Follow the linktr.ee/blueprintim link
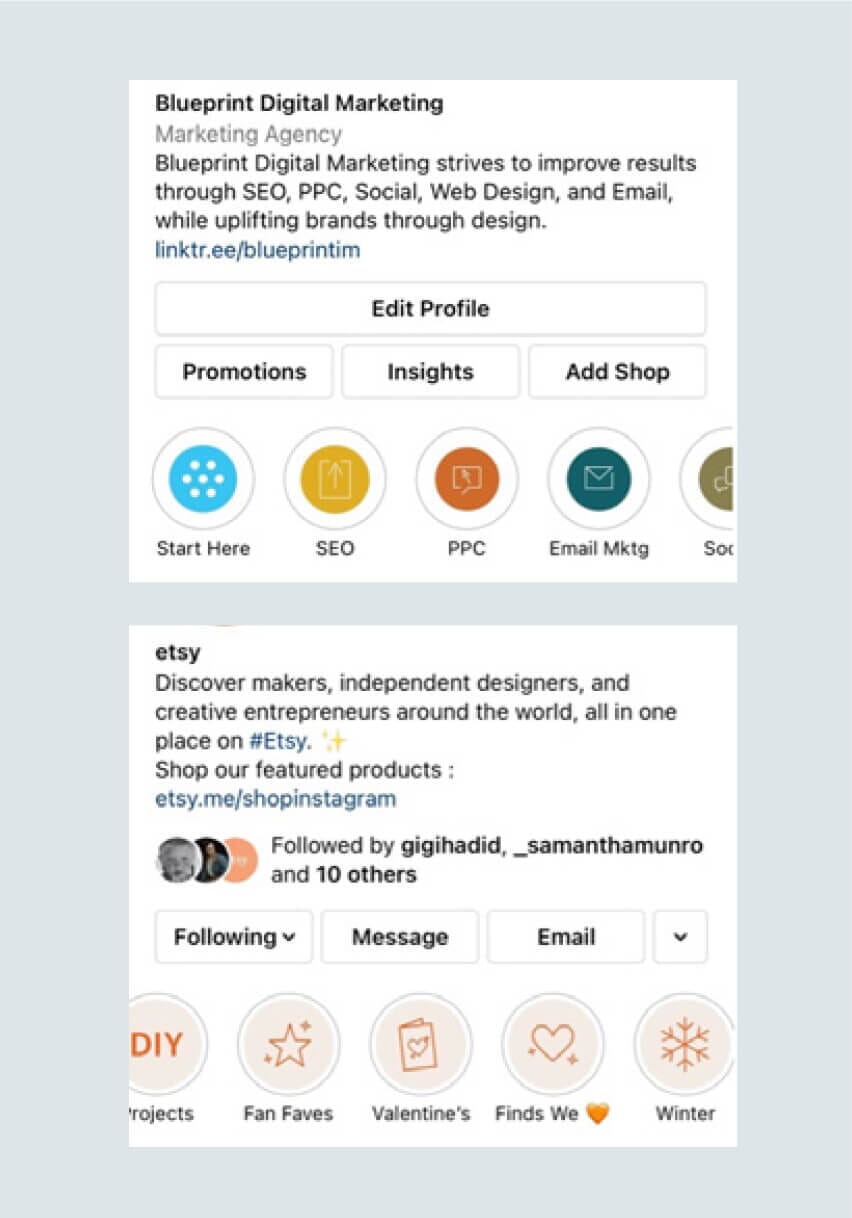852x1218 pixels. (258, 250)
